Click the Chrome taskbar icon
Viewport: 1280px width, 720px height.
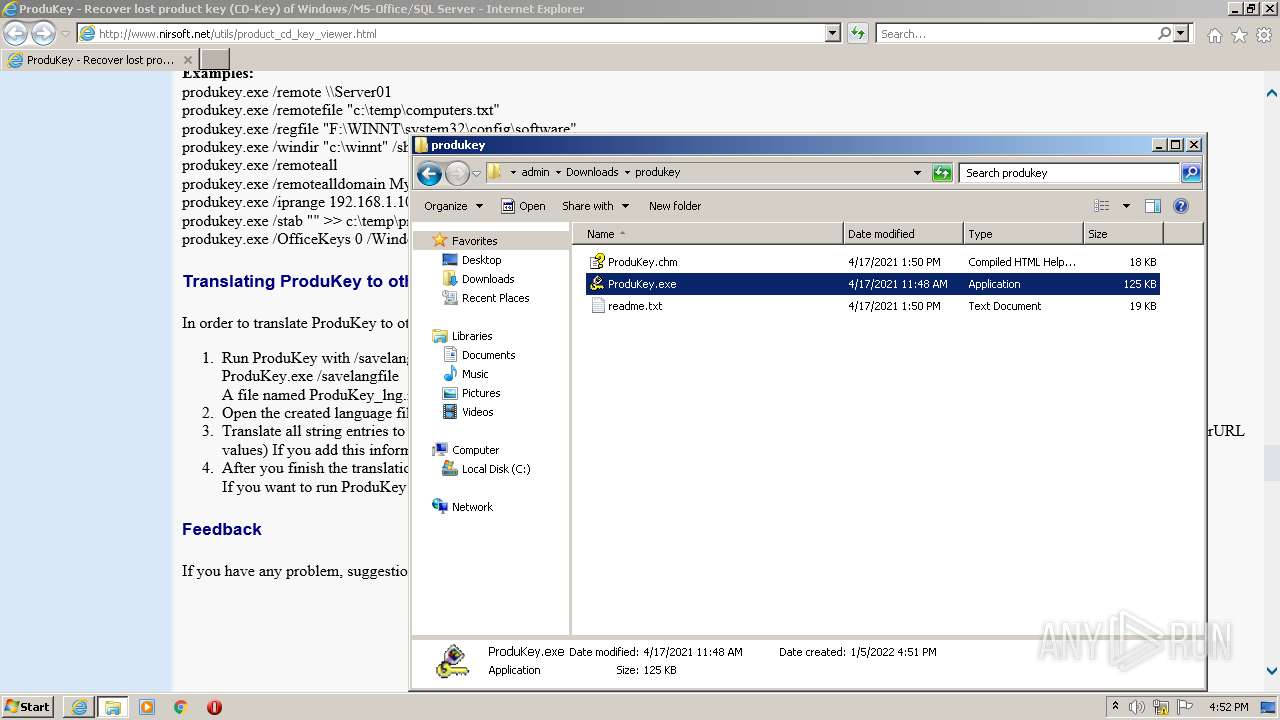[x=181, y=707]
